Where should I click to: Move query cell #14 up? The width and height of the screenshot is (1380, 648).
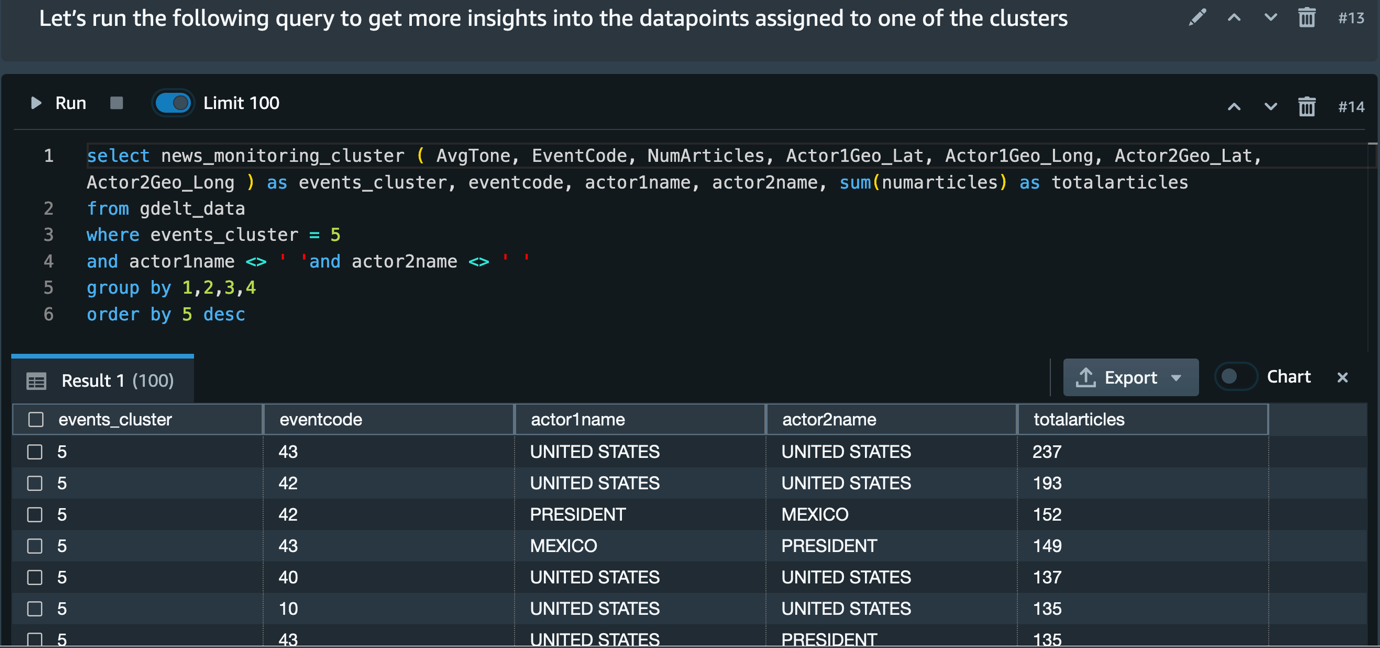(x=1234, y=106)
